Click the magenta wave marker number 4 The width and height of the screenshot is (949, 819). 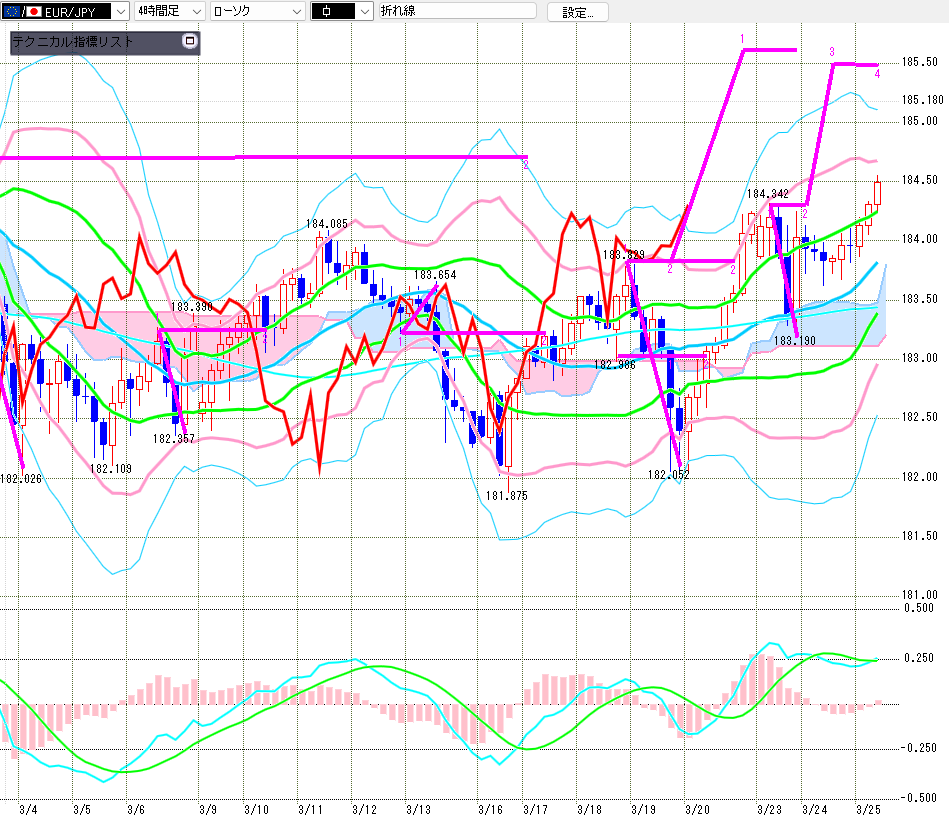[877, 74]
